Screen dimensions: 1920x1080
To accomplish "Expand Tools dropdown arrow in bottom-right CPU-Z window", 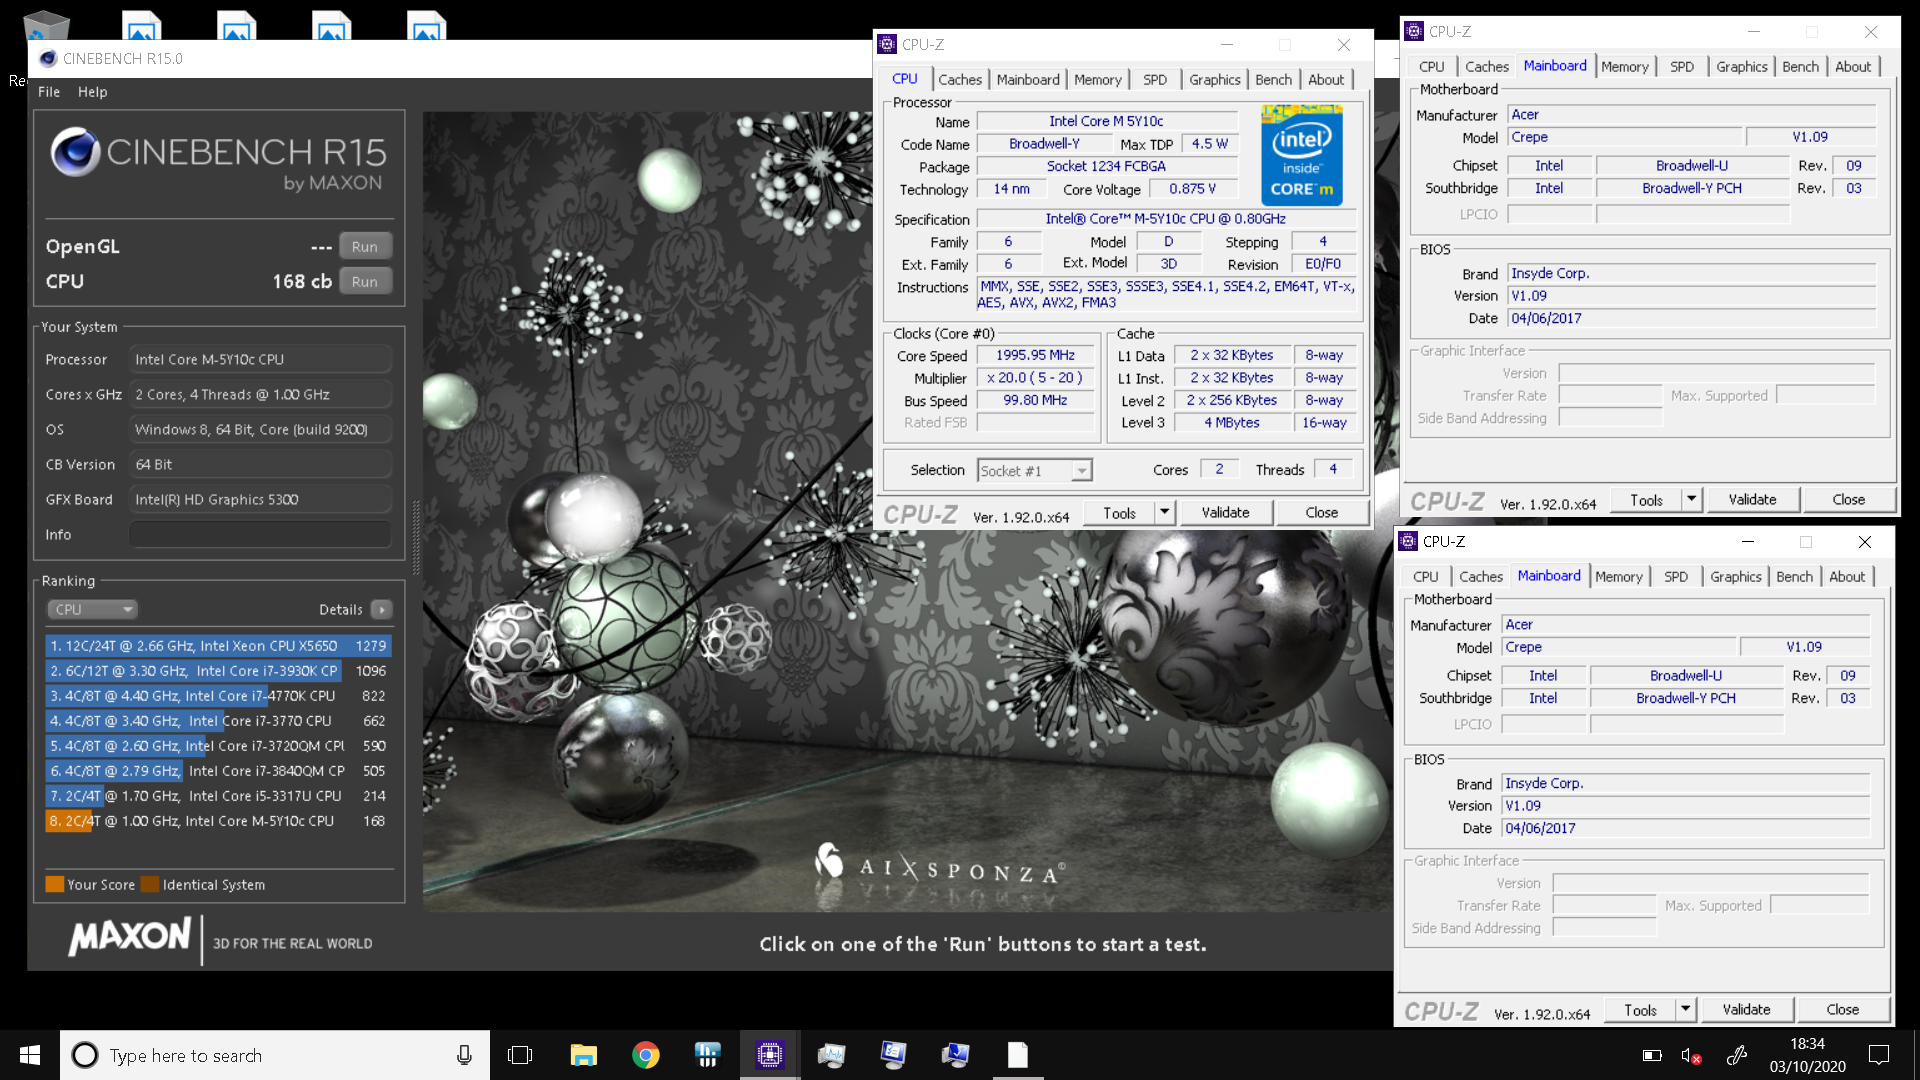I will [1686, 1010].
